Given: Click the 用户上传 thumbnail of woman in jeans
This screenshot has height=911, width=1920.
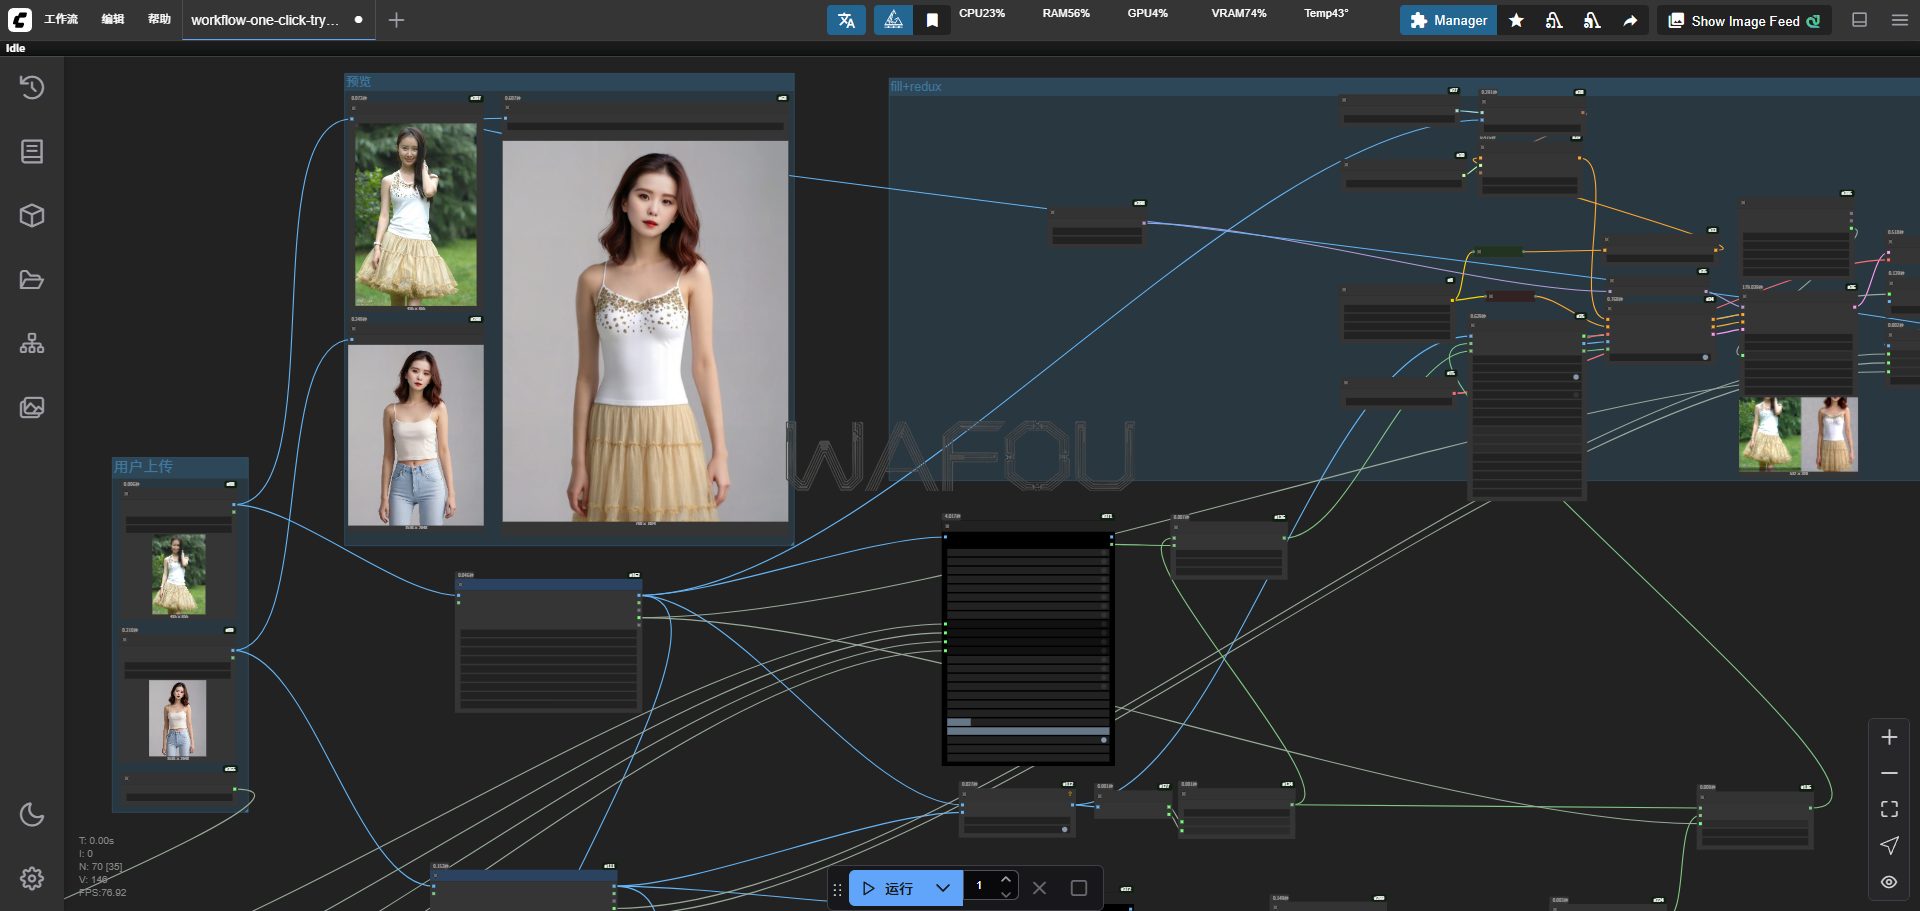Looking at the screenshot, I should point(178,718).
